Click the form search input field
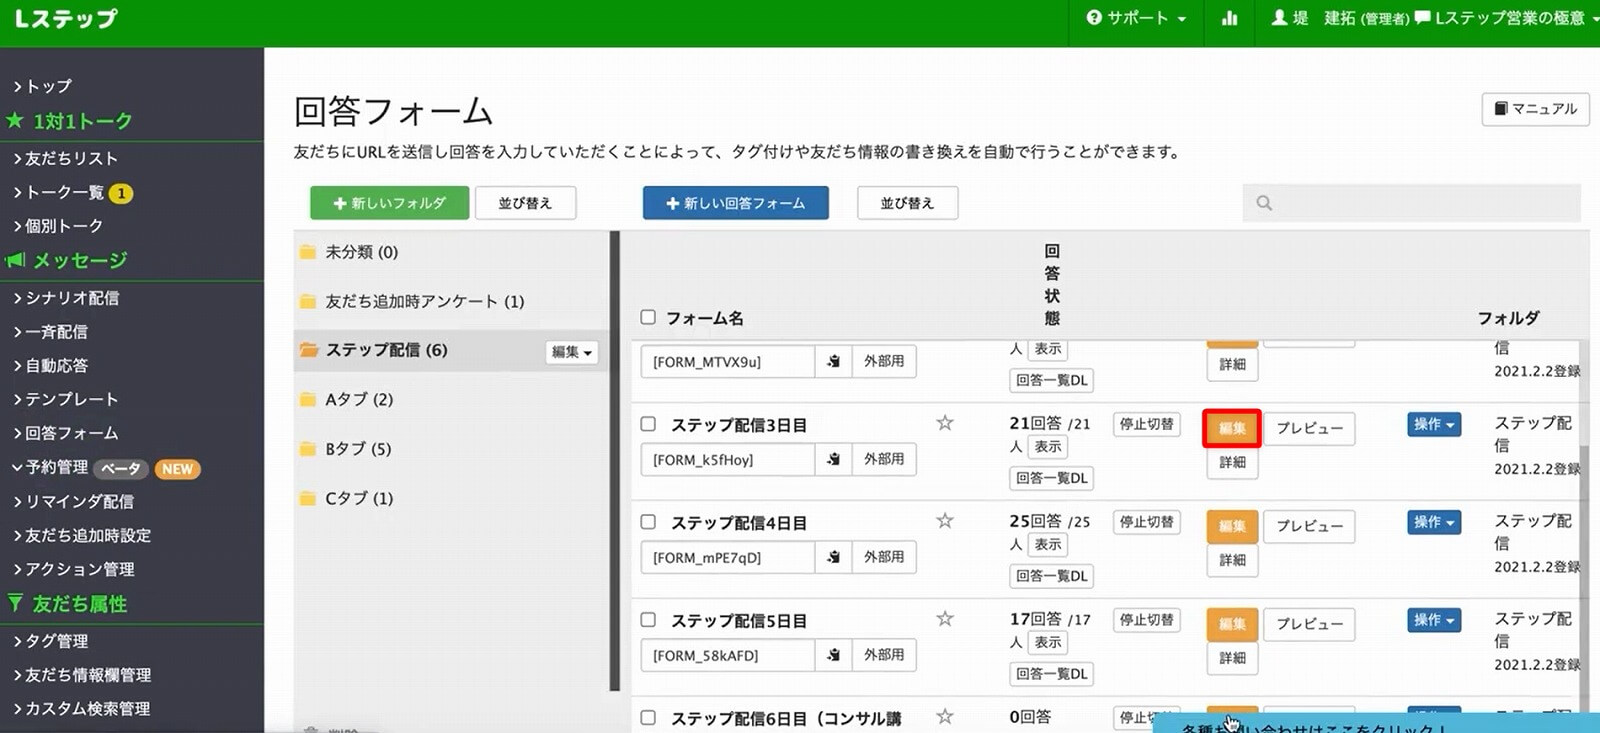 pos(1412,203)
